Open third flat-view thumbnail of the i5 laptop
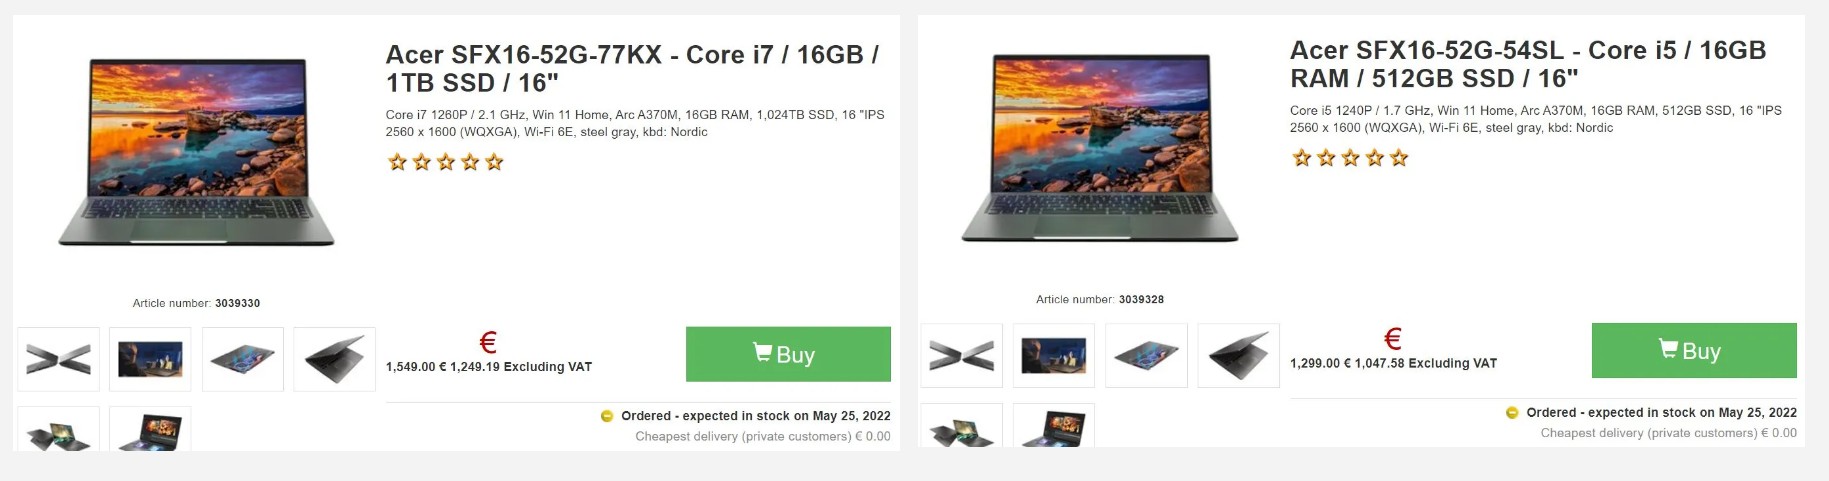 pyautogui.click(x=1146, y=355)
